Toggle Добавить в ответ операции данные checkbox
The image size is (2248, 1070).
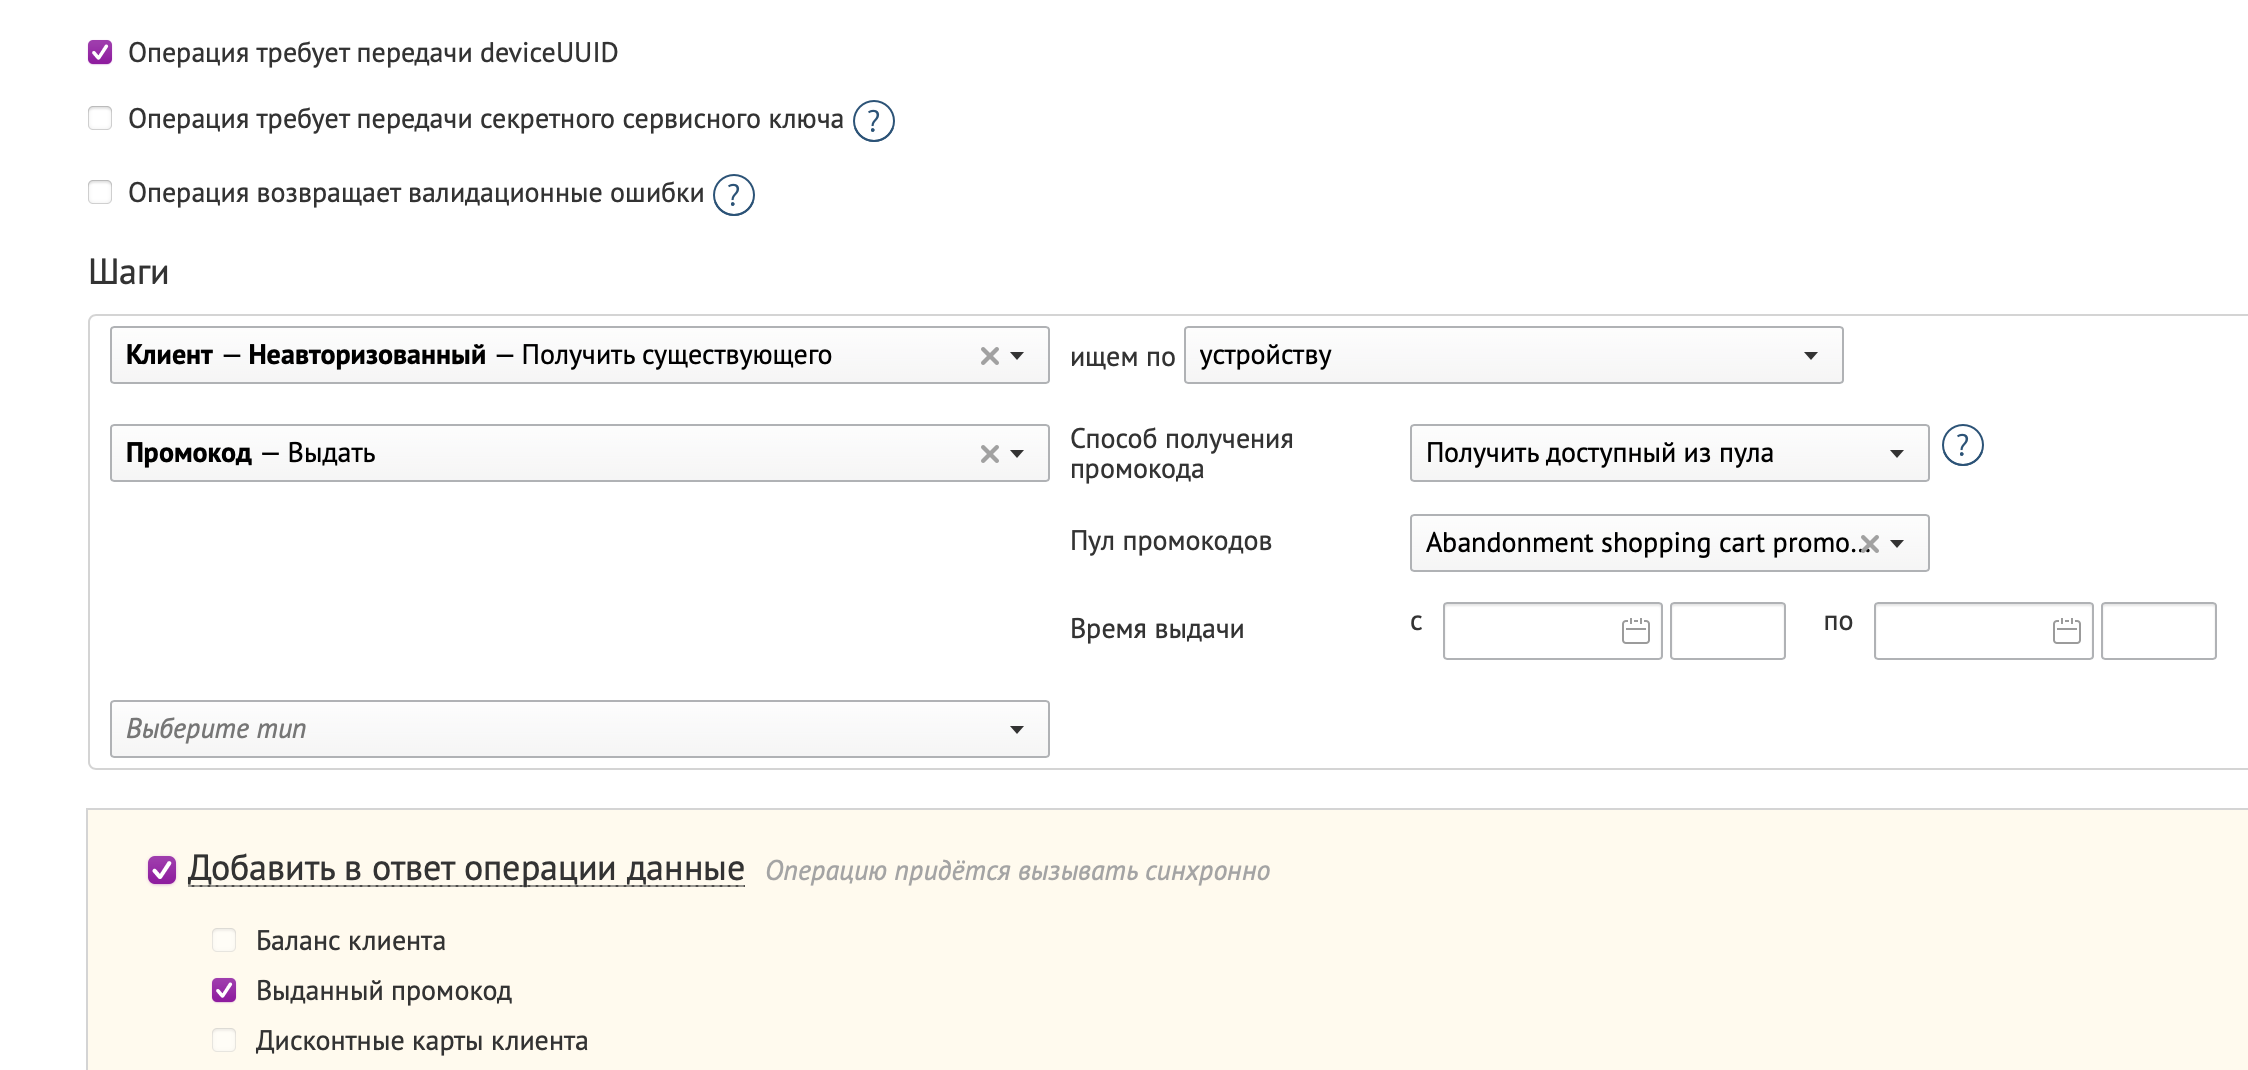(162, 870)
